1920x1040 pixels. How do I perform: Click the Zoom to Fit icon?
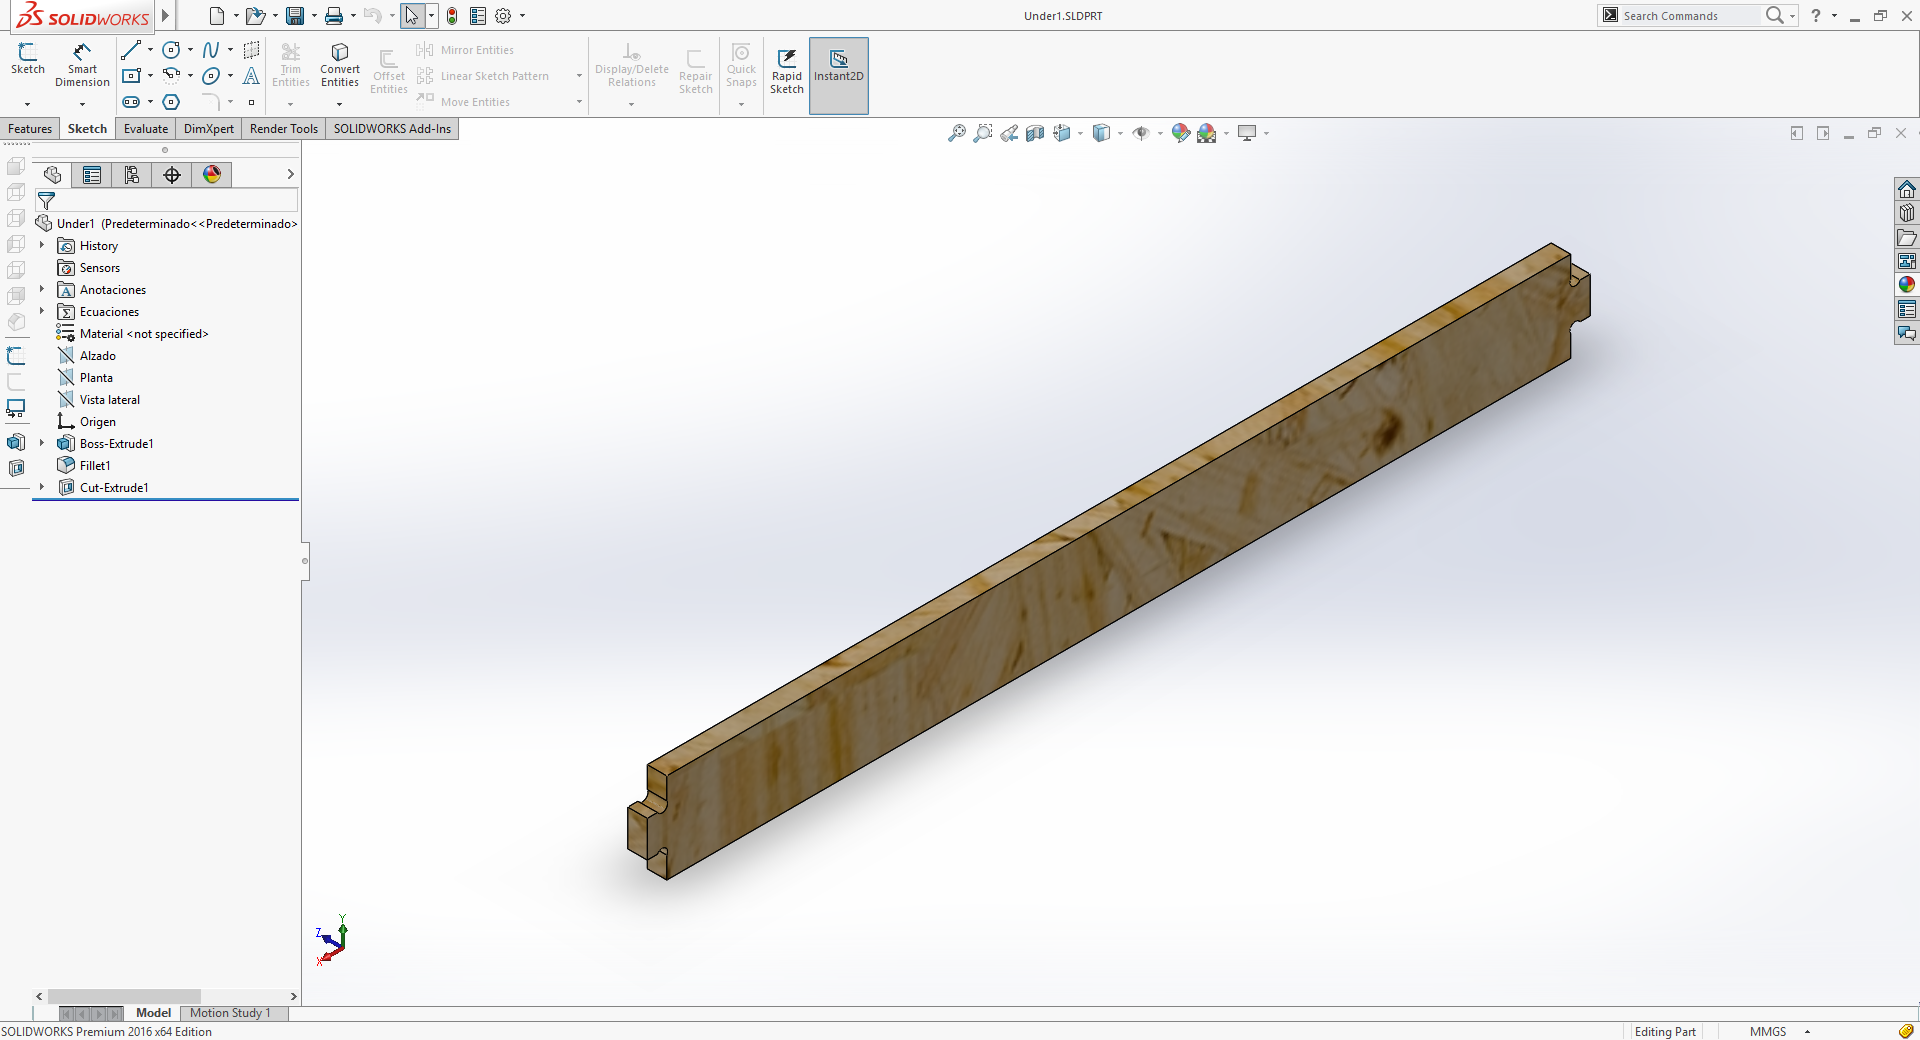pyautogui.click(x=957, y=133)
